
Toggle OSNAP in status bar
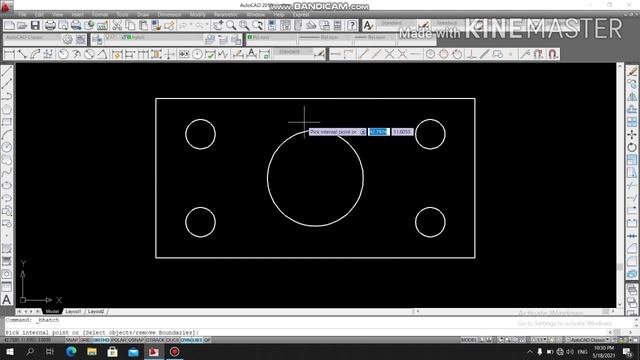coord(136,340)
